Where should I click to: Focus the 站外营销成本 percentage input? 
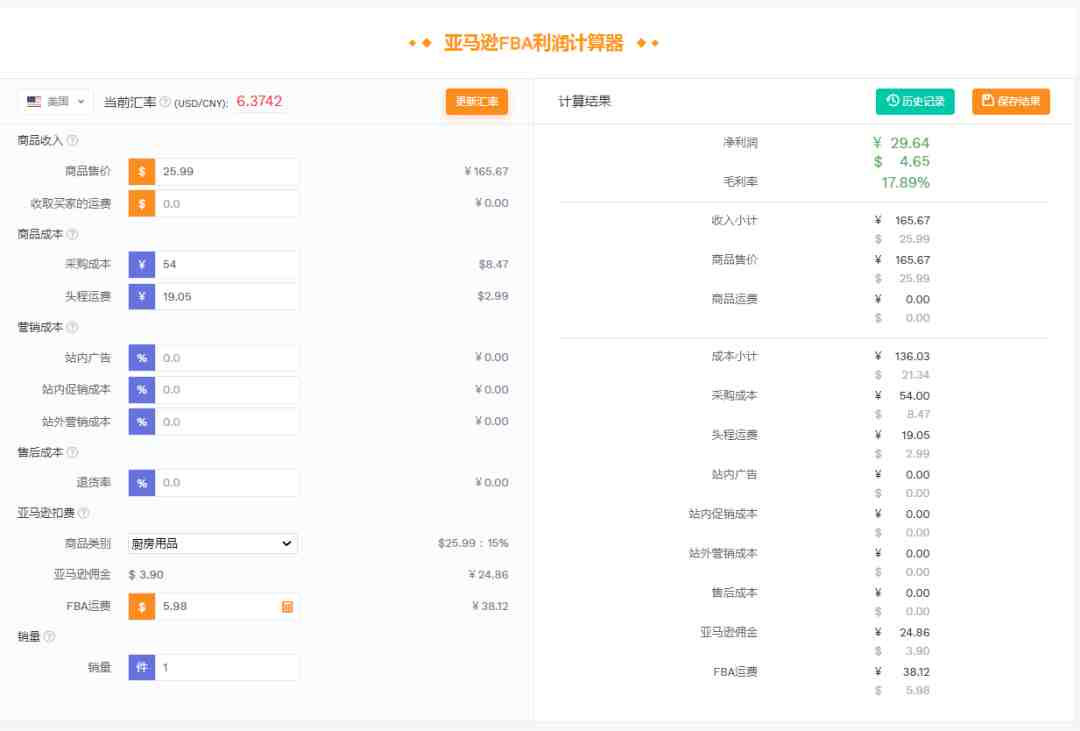(x=227, y=422)
